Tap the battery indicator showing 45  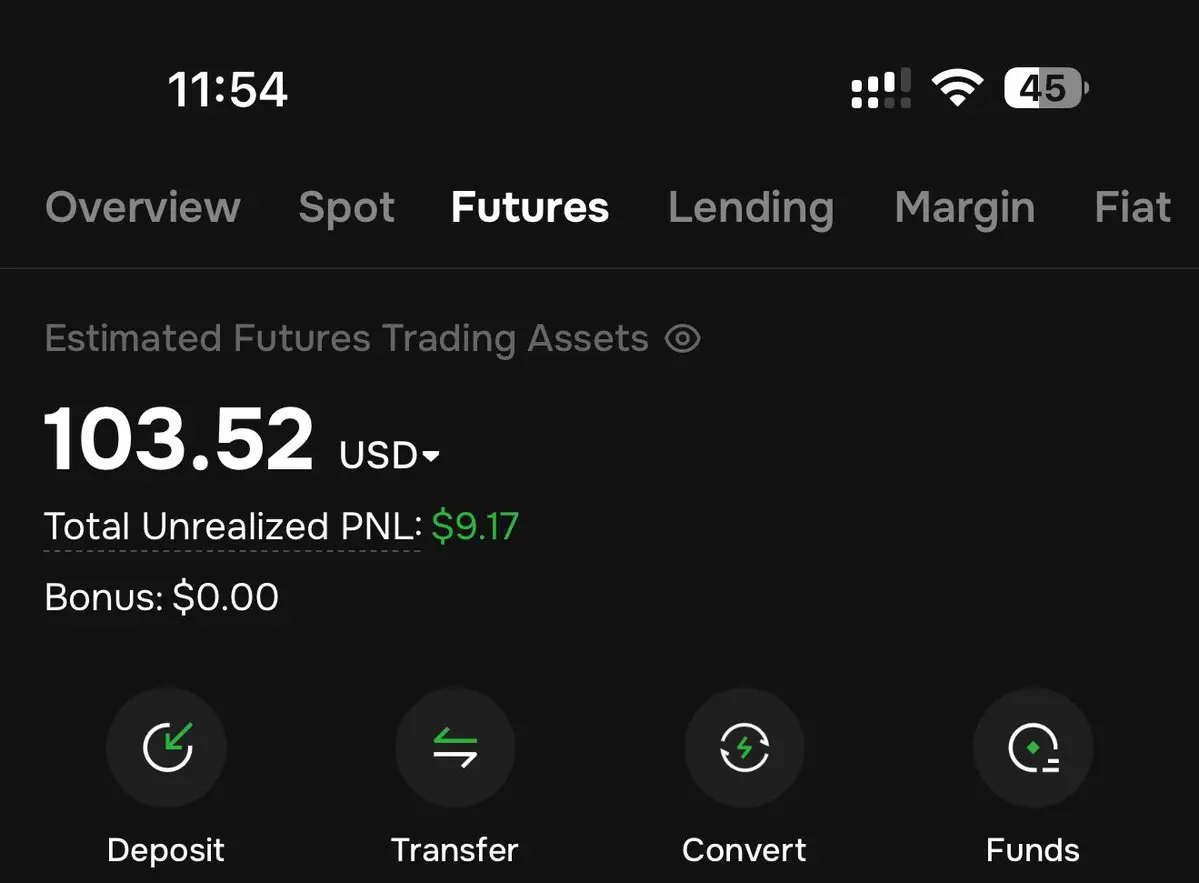[1046, 88]
